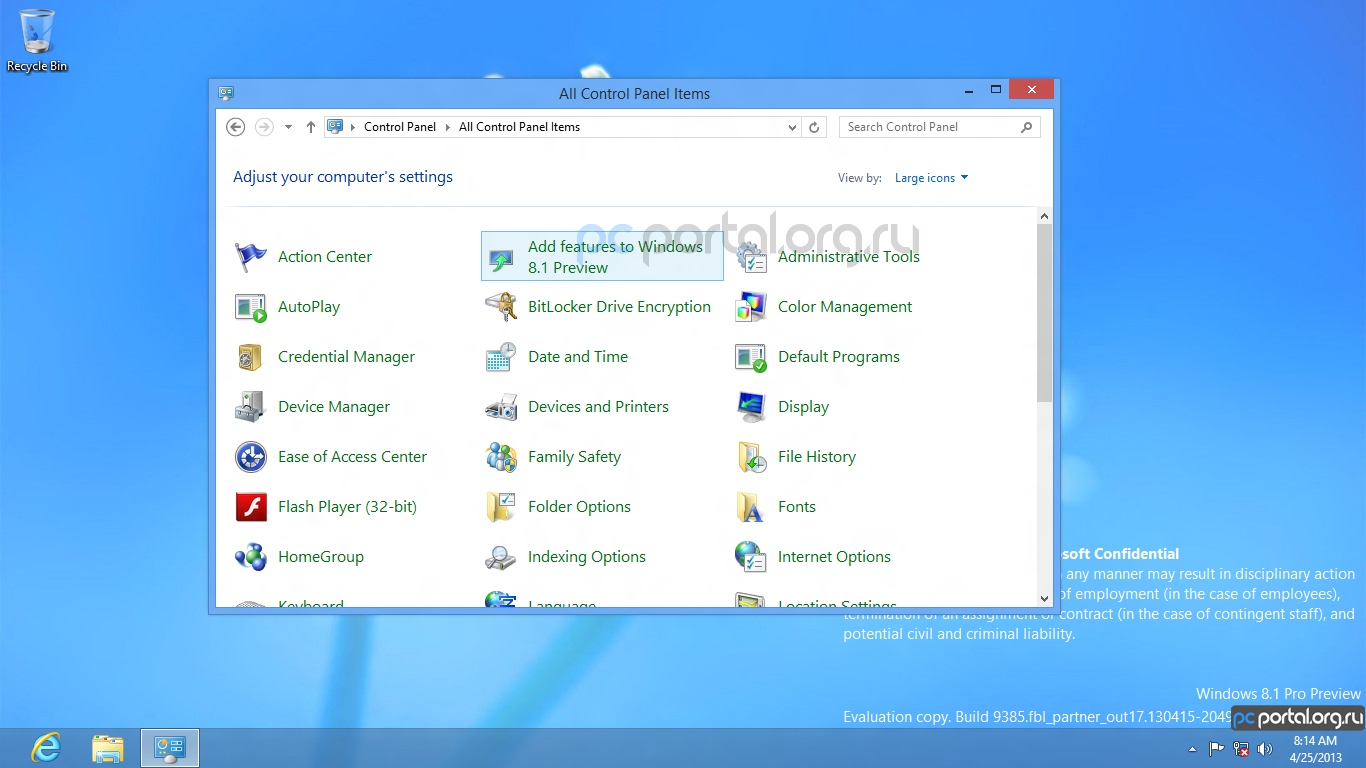Screen dimensions: 1366x768
Task: Click the Back navigation button
Action: pyautogui.click(x=235, y=127)
